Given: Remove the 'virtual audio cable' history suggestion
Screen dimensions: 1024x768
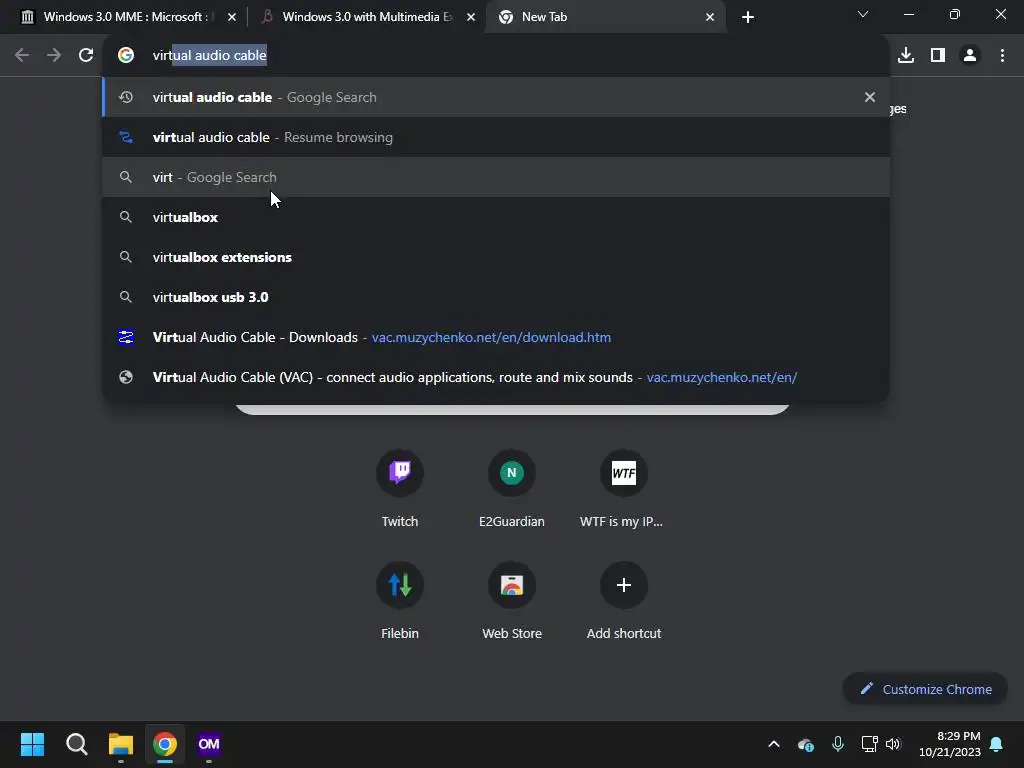Looking at the screenshot, I should click(869, 97).
